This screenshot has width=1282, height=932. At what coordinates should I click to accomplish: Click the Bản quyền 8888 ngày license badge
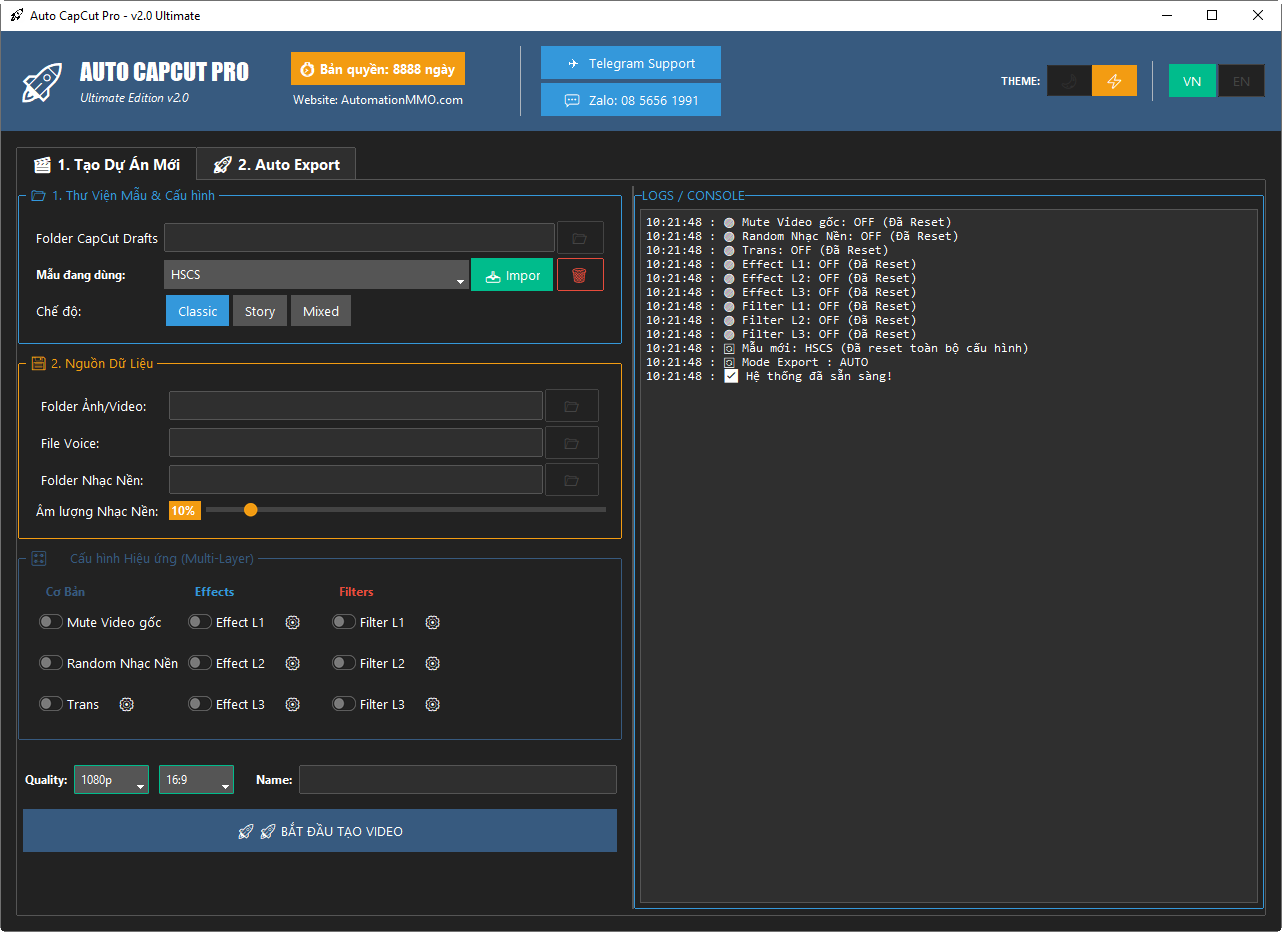point(378,69)
